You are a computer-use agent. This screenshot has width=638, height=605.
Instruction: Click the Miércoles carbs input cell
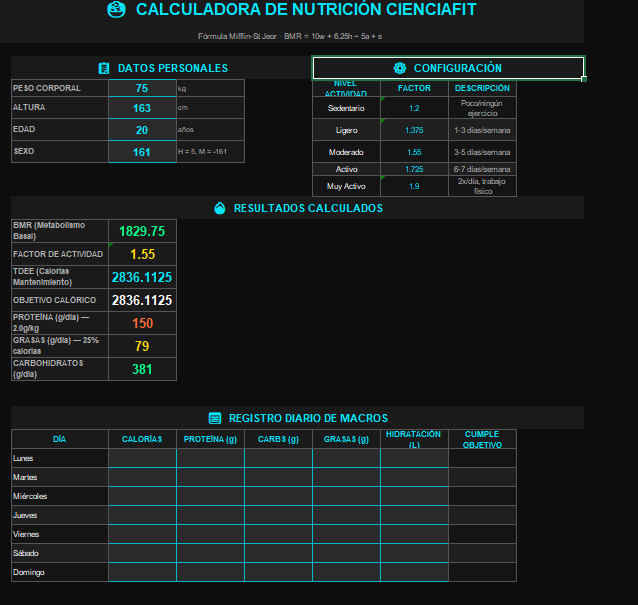click(278, 496)
